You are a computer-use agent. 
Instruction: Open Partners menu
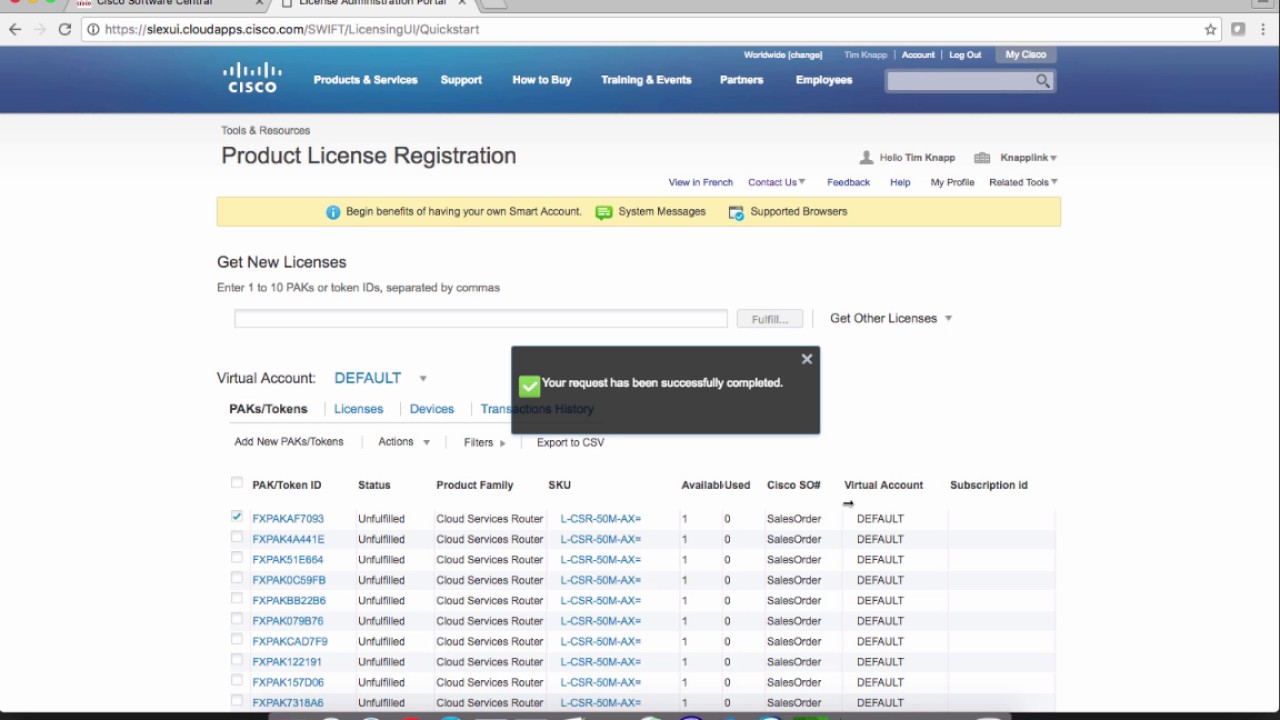pos(741,80)
